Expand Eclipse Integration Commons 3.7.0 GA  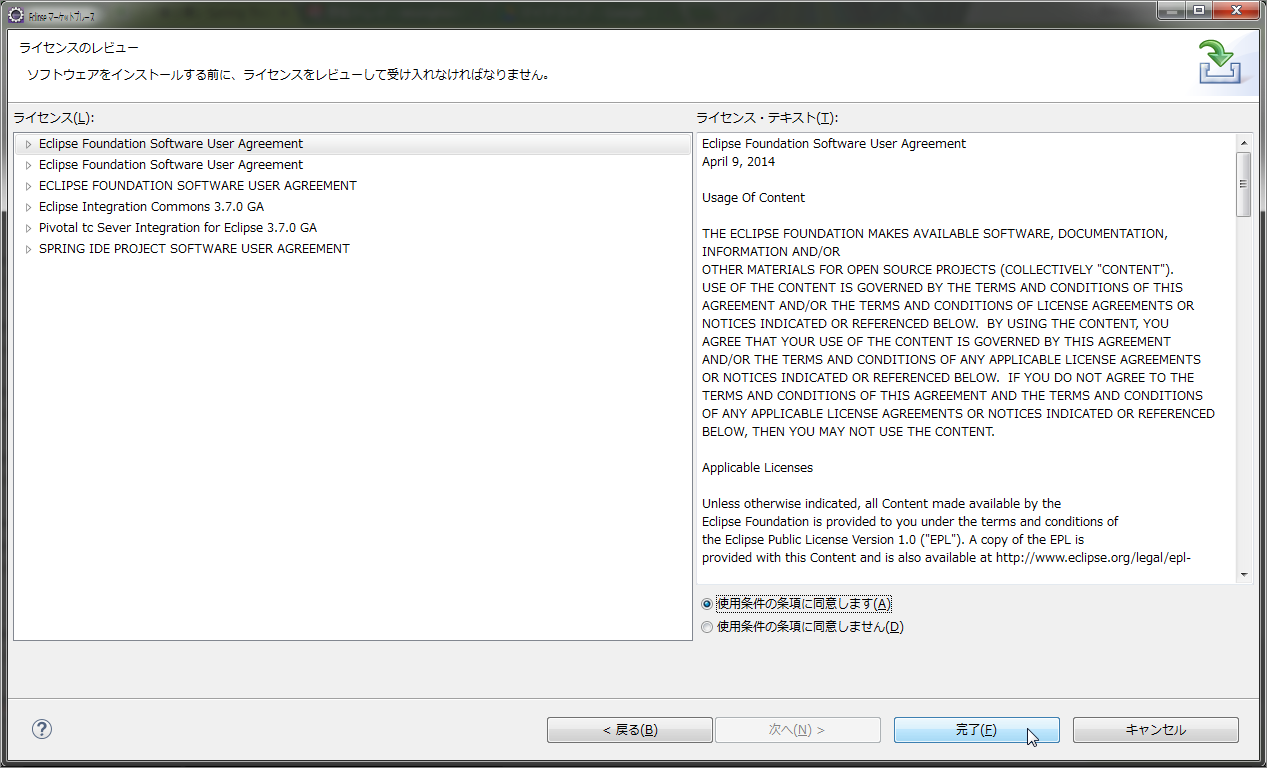(x=27, y=206)
